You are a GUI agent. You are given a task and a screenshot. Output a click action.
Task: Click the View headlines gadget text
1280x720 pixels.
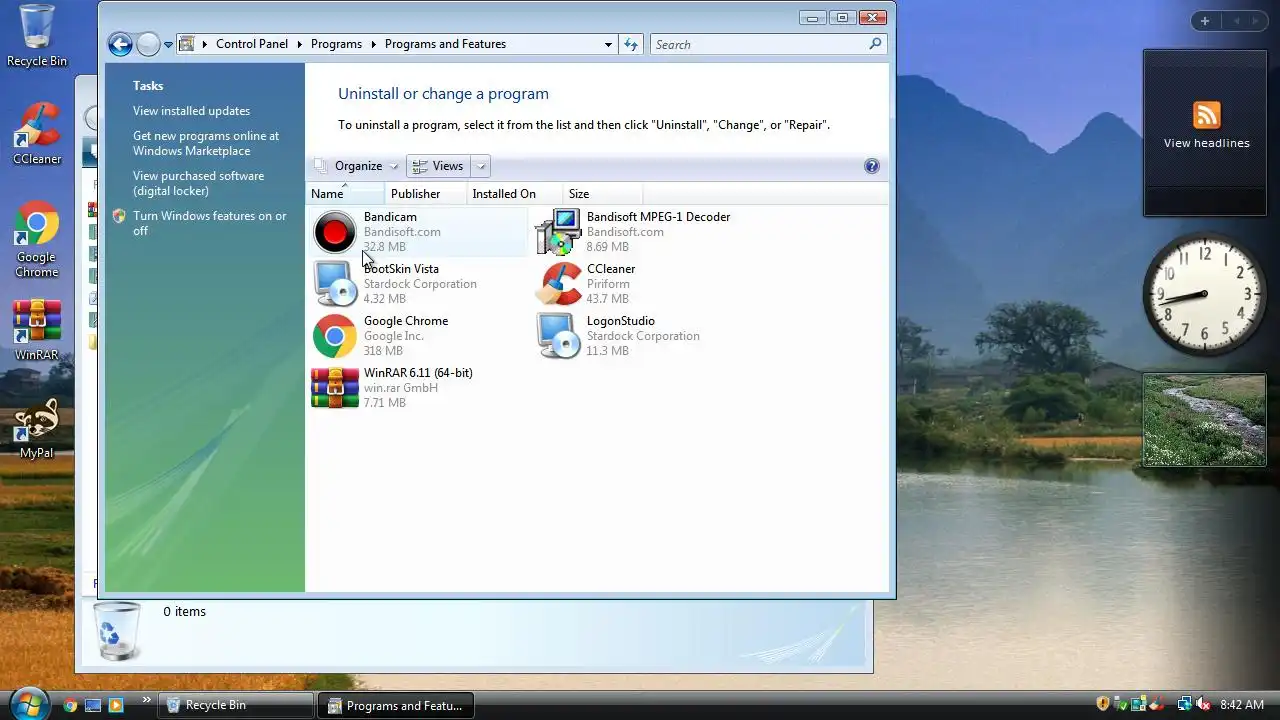click(x=1207, y=143)
